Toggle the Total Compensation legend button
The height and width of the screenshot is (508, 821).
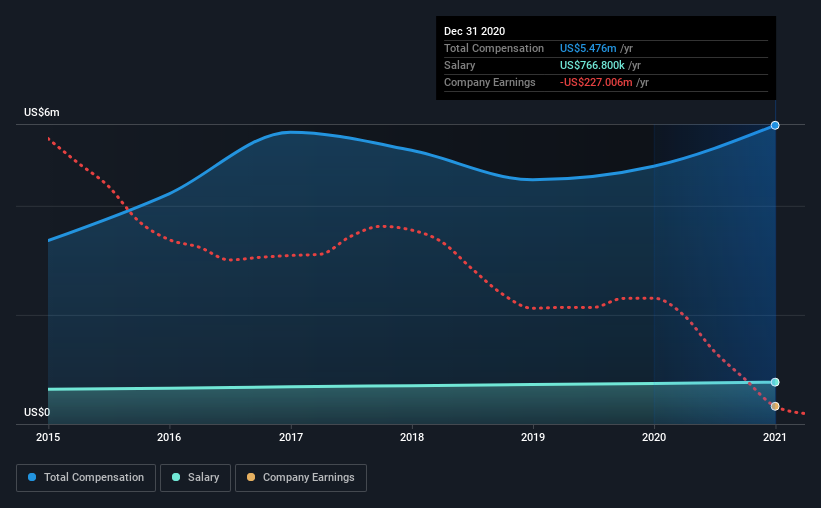pyautogui.click(x=86, y=478)
